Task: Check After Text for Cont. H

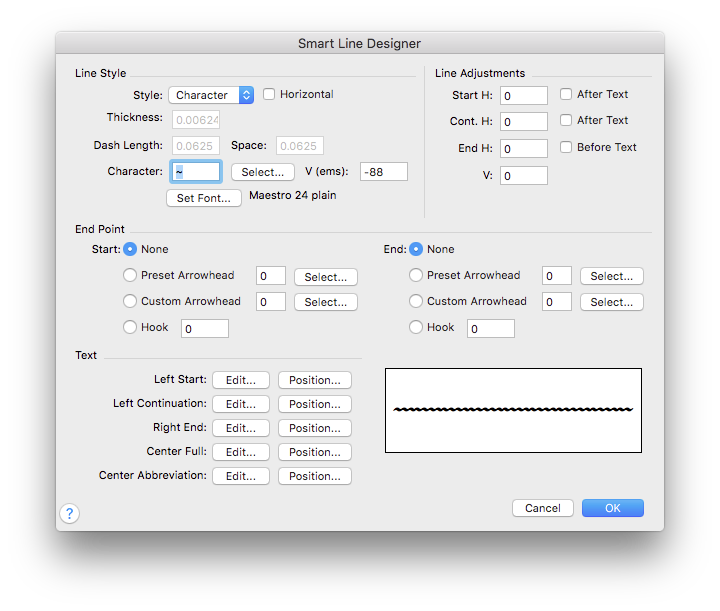Action: point(566,120)
